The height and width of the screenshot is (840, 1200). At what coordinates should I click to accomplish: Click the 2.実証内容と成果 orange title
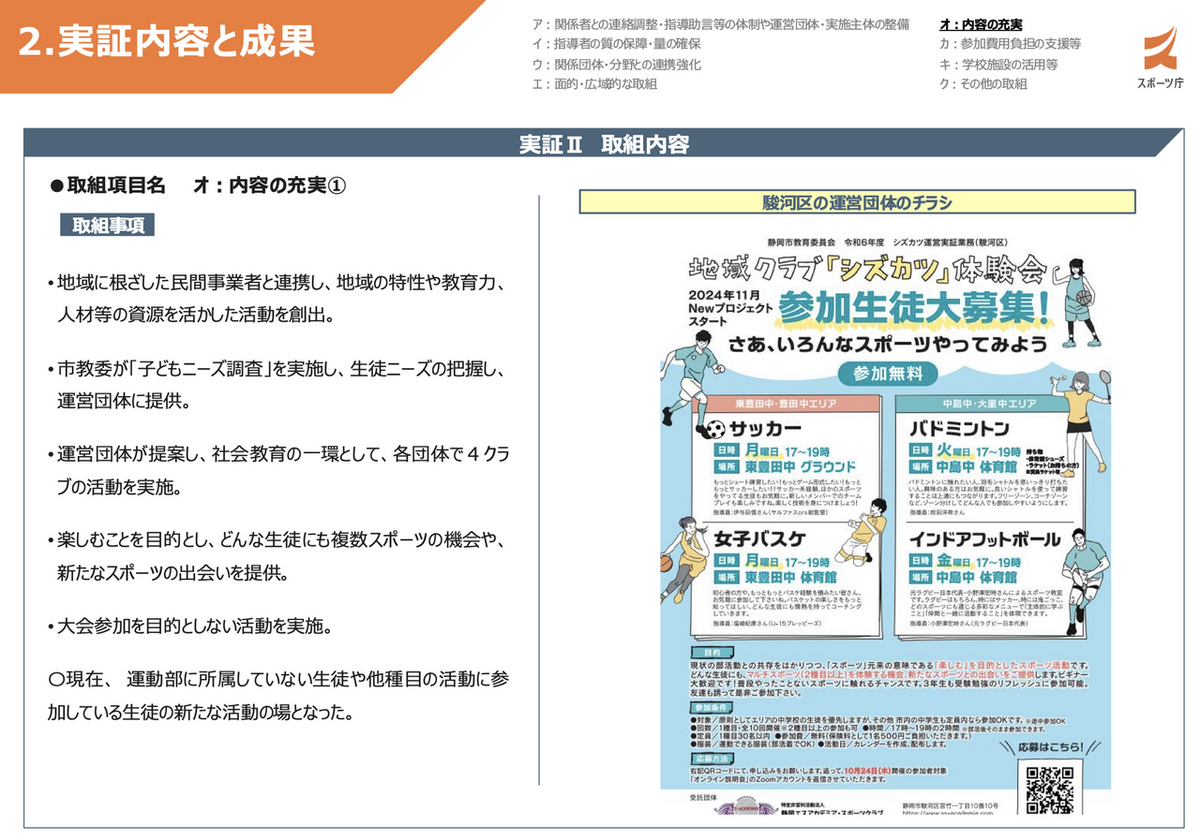[x=168, y=40]
